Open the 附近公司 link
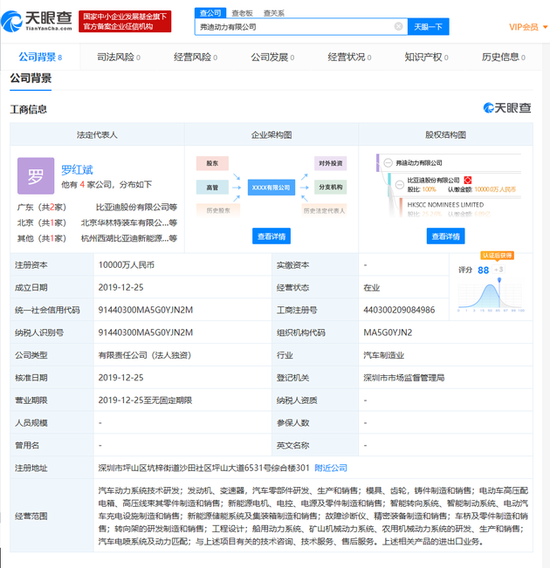550x568 pixels. point(331,468)
